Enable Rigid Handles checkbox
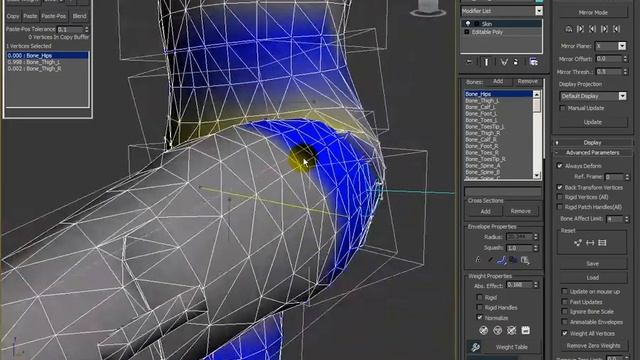 pos(480,307)
